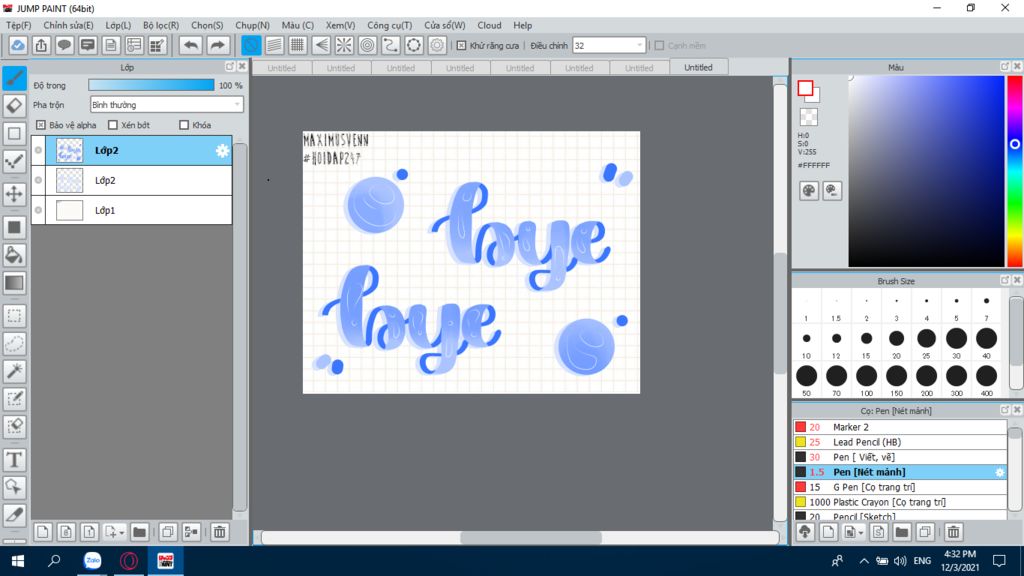Screen dimensions: 1024x576
Task: Click the Redo arrow in toolbar
Action: (x=217, y=45)
